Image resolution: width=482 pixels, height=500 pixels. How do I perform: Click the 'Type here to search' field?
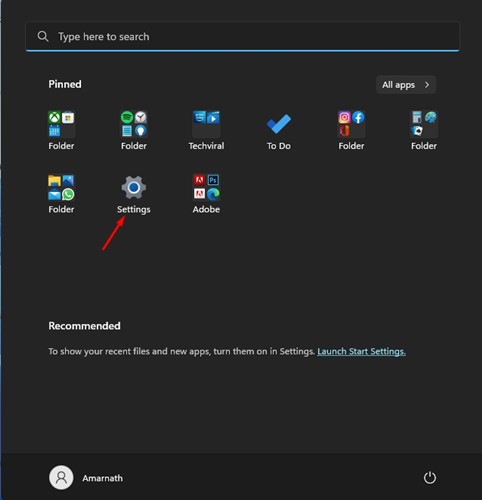(x=242, y=36)
